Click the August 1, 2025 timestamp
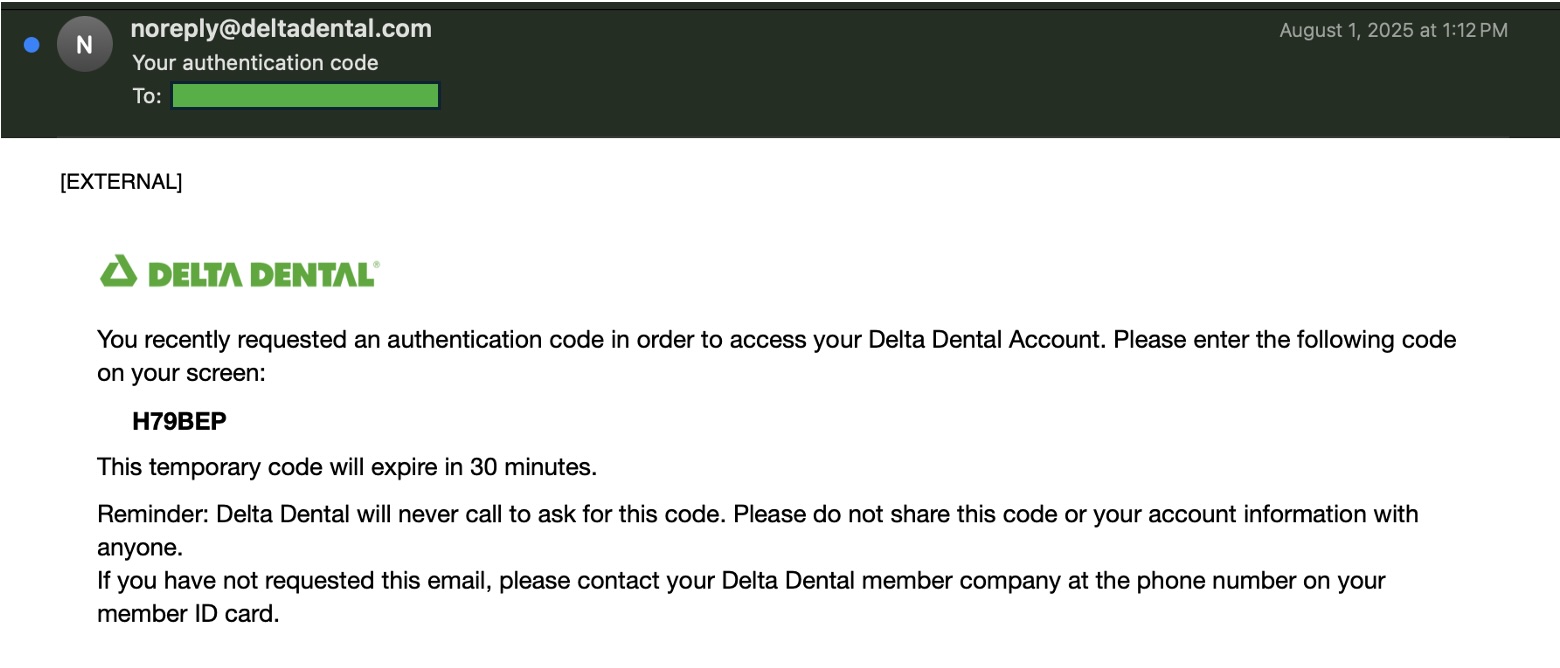Image resolution: width=1560 pixels, height=668 pixels. [1393, 31]
